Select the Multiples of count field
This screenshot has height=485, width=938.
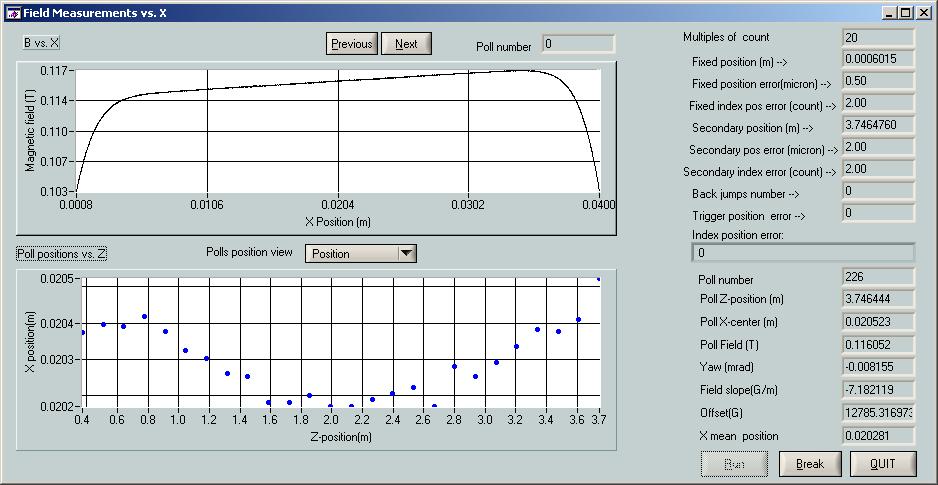tap(878, 38)
